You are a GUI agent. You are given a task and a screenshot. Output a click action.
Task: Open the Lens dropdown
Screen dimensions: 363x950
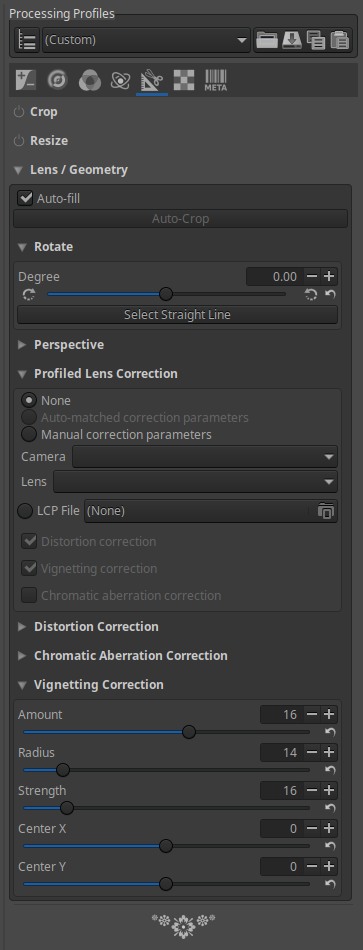pos(195,482)
